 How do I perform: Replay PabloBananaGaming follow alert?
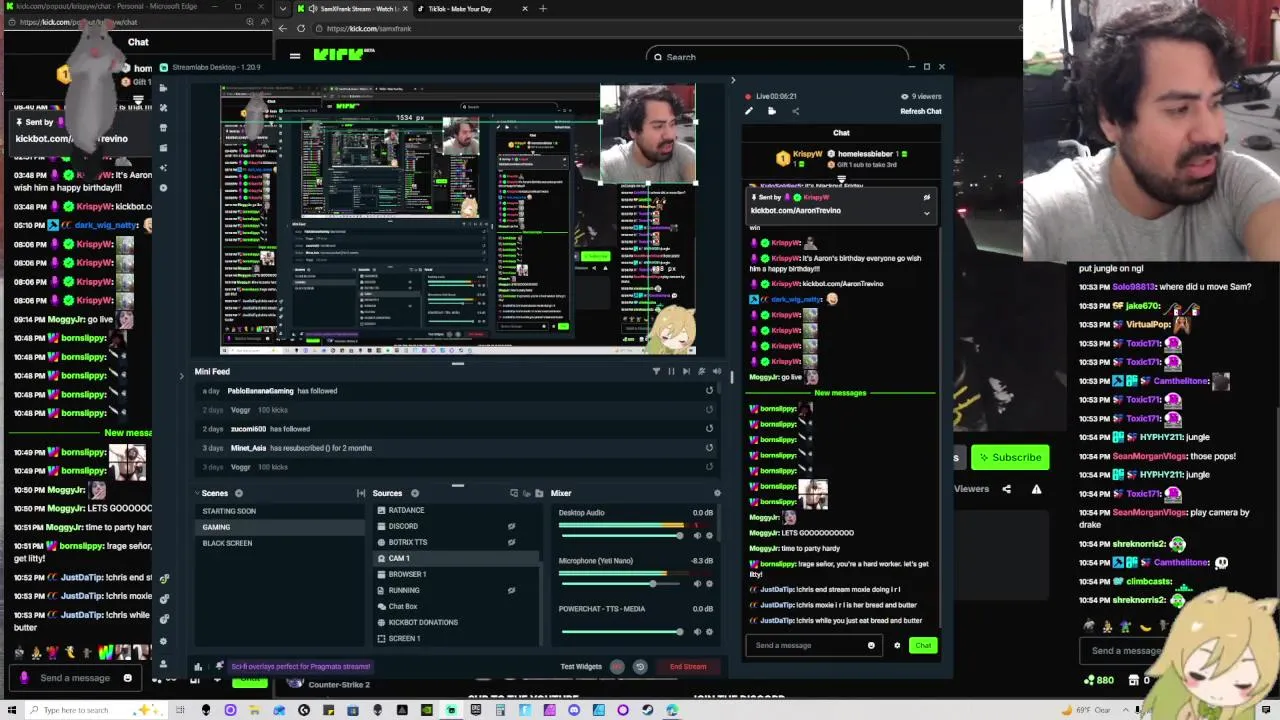[709, 391]
